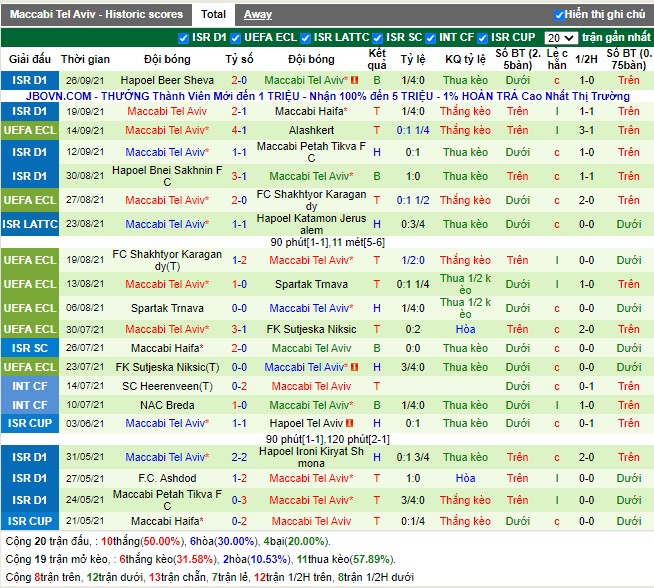
Task: Toggle the UEFA ECL filter checkbox
Action: point(236,38)
